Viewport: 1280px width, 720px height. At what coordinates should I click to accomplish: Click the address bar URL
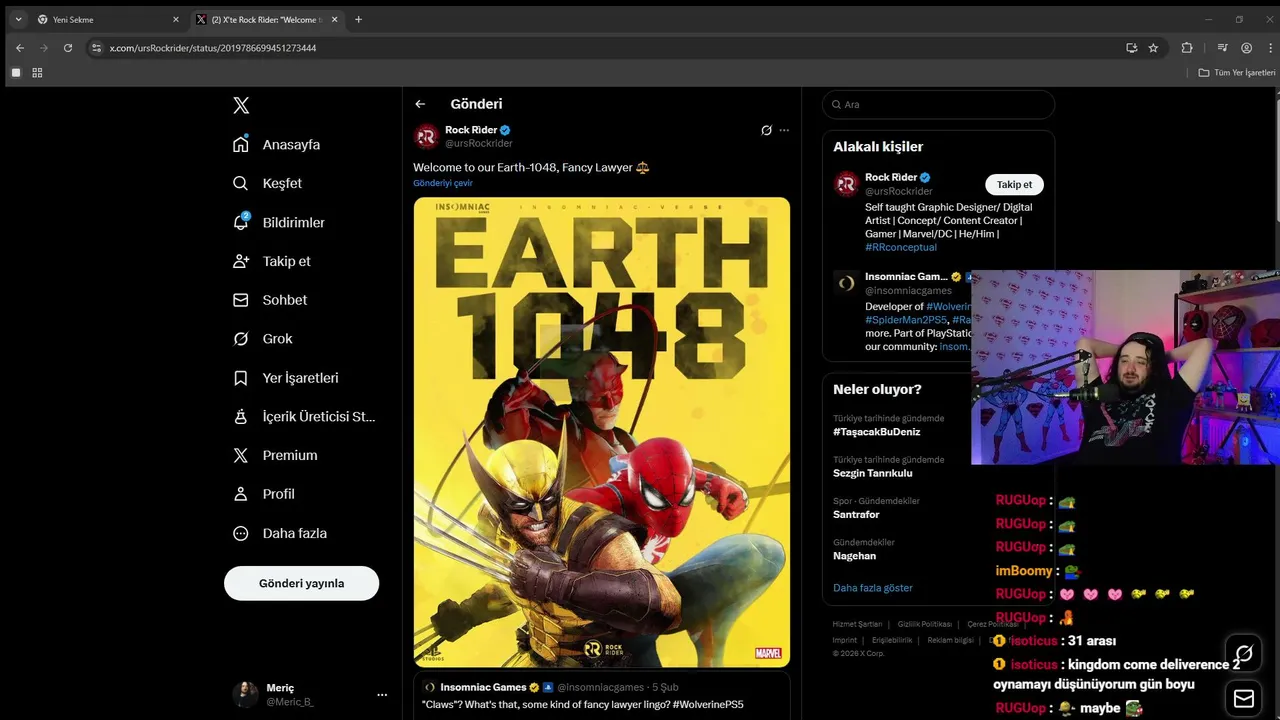(x=213, y=48)
